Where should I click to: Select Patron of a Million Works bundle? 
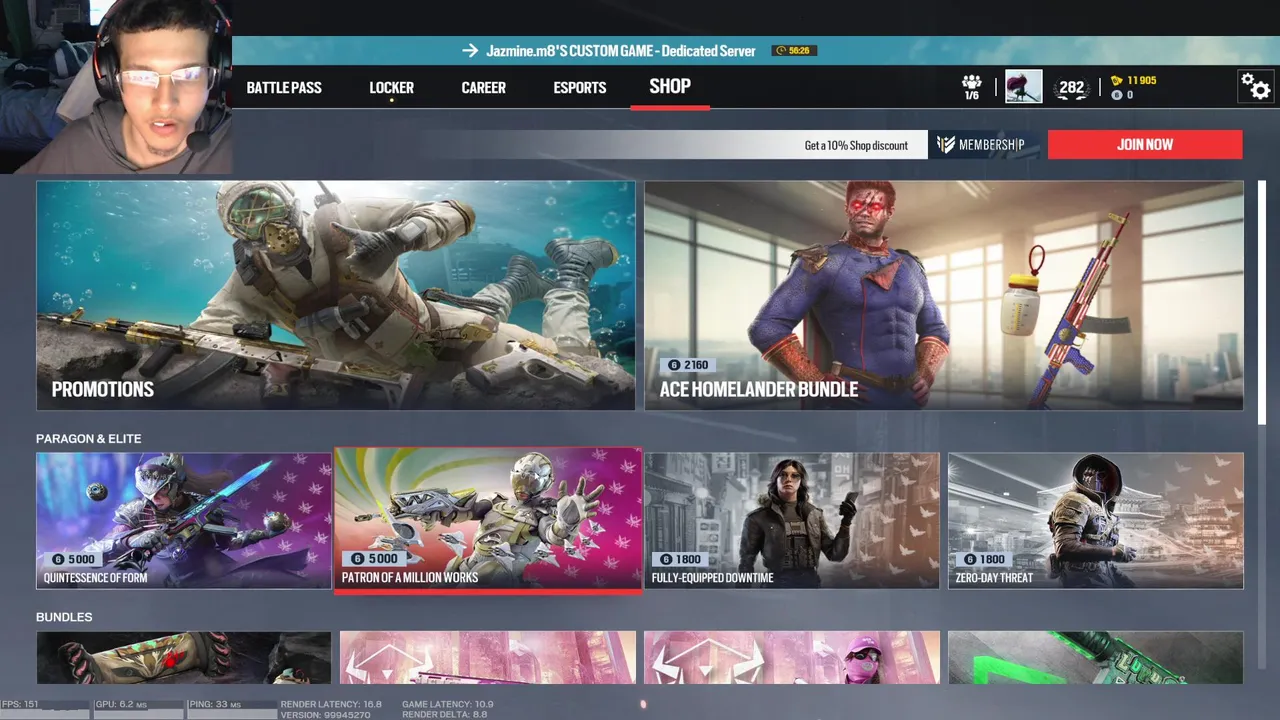point(488,520)
